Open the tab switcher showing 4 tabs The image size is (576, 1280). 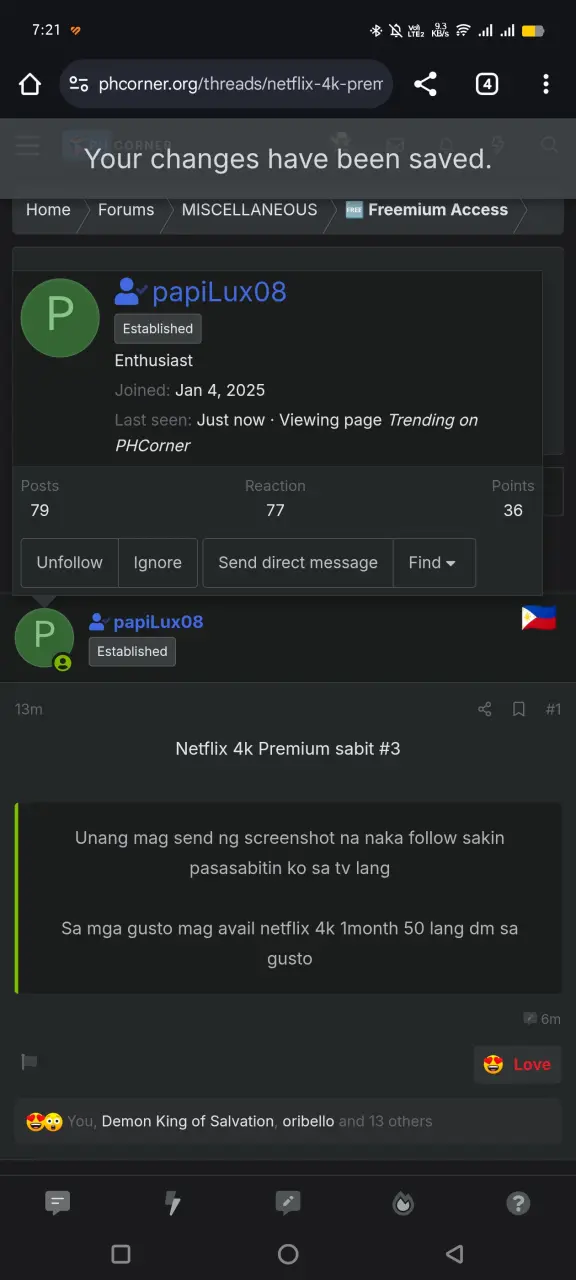[486, 84]
